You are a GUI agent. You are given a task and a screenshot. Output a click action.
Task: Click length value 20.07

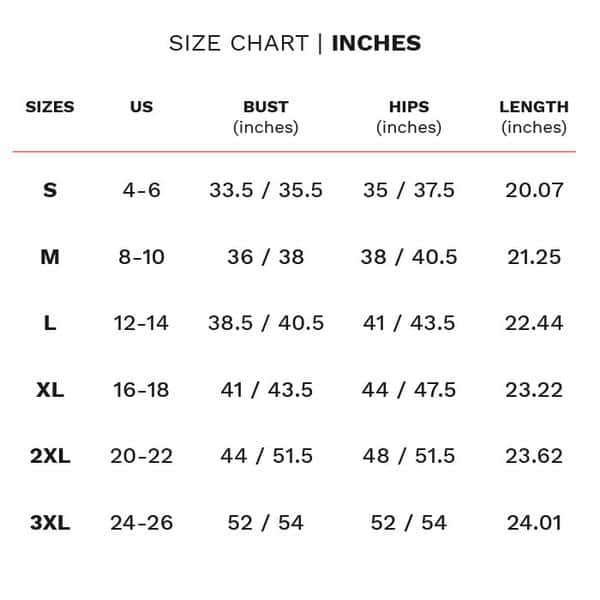(x=534, y=190)
